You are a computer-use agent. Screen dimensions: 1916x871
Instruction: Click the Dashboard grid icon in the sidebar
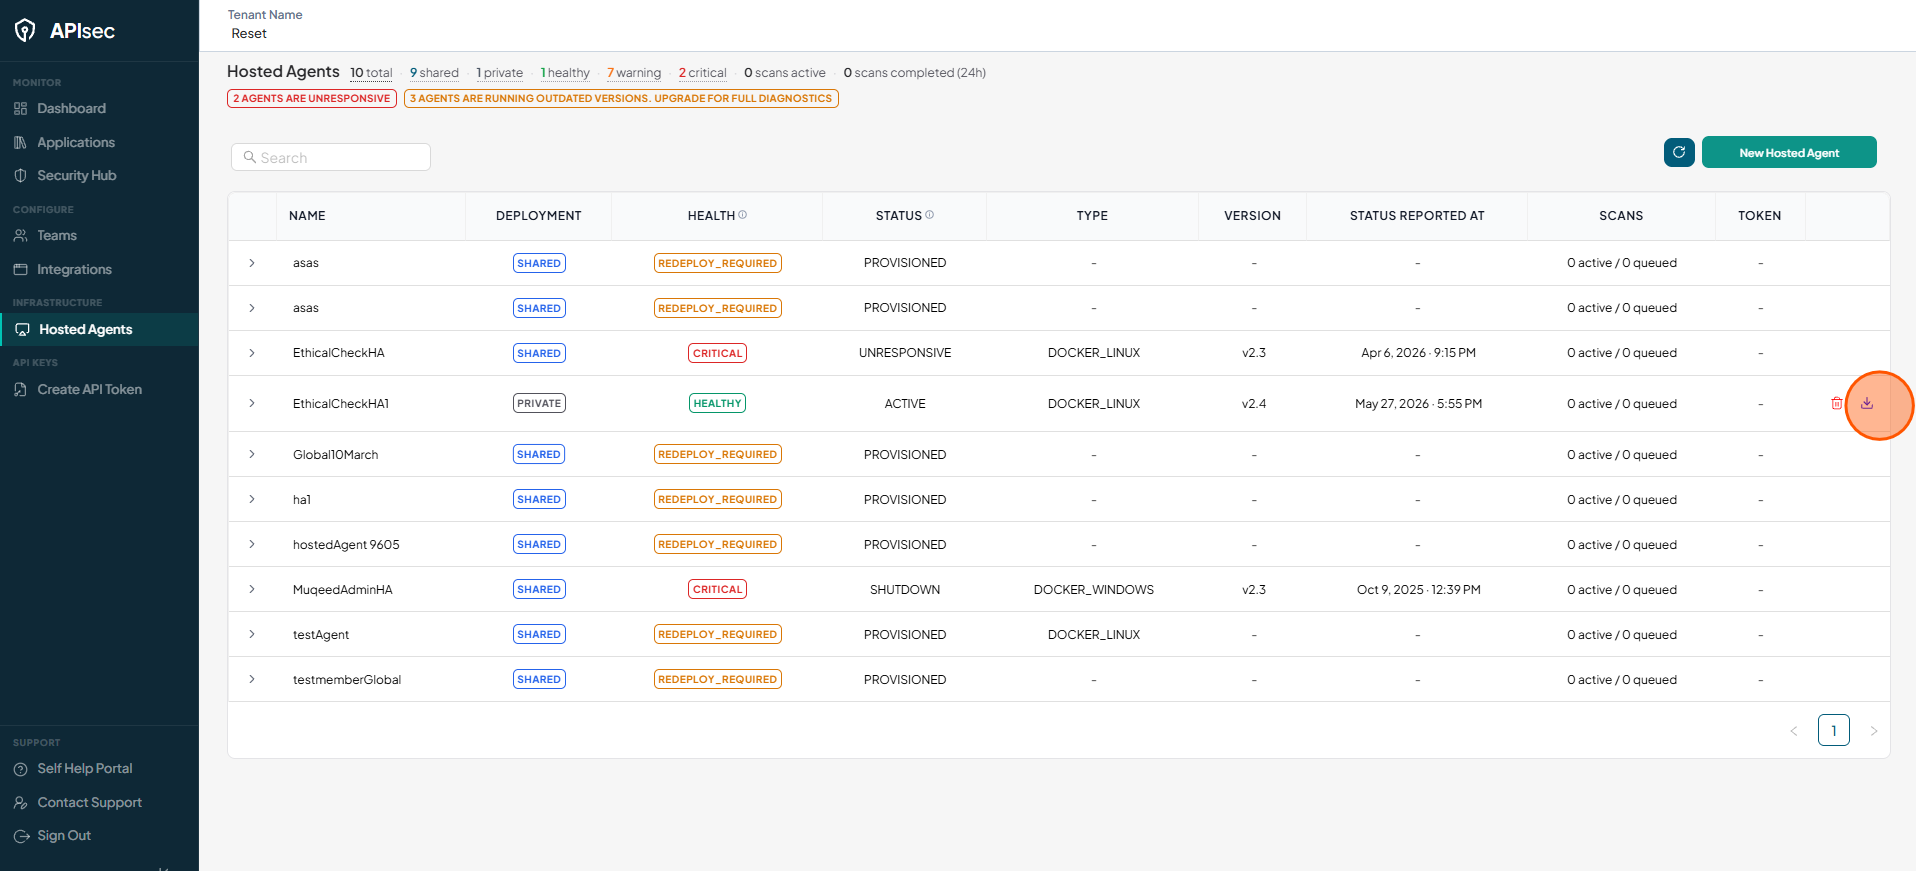tap(20, 108)
